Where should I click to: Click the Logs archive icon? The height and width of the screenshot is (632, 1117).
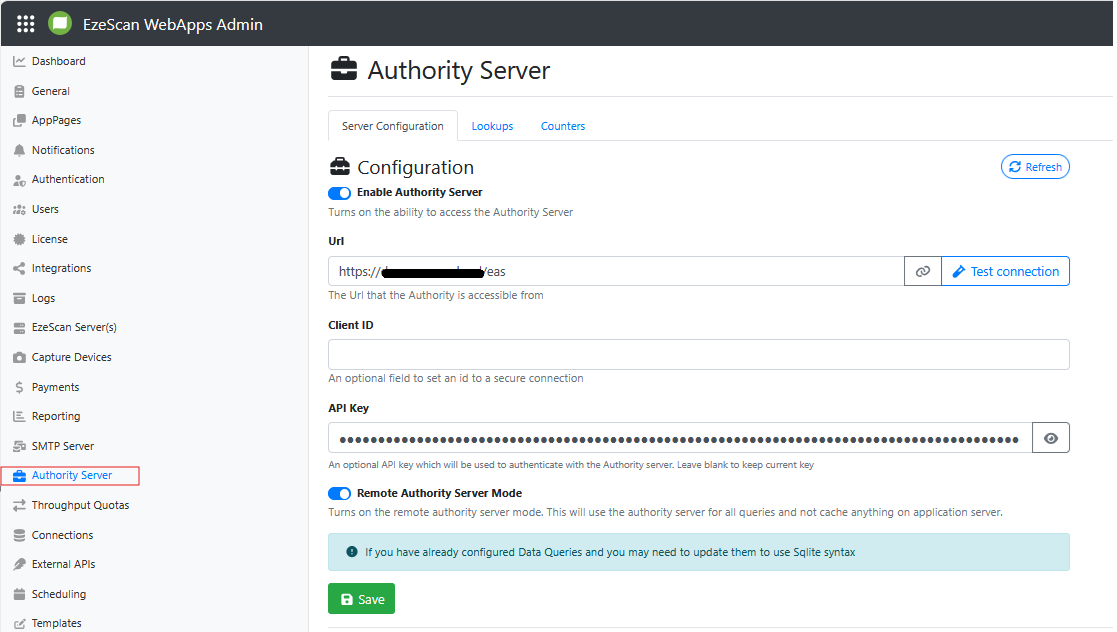click(19, 299)
